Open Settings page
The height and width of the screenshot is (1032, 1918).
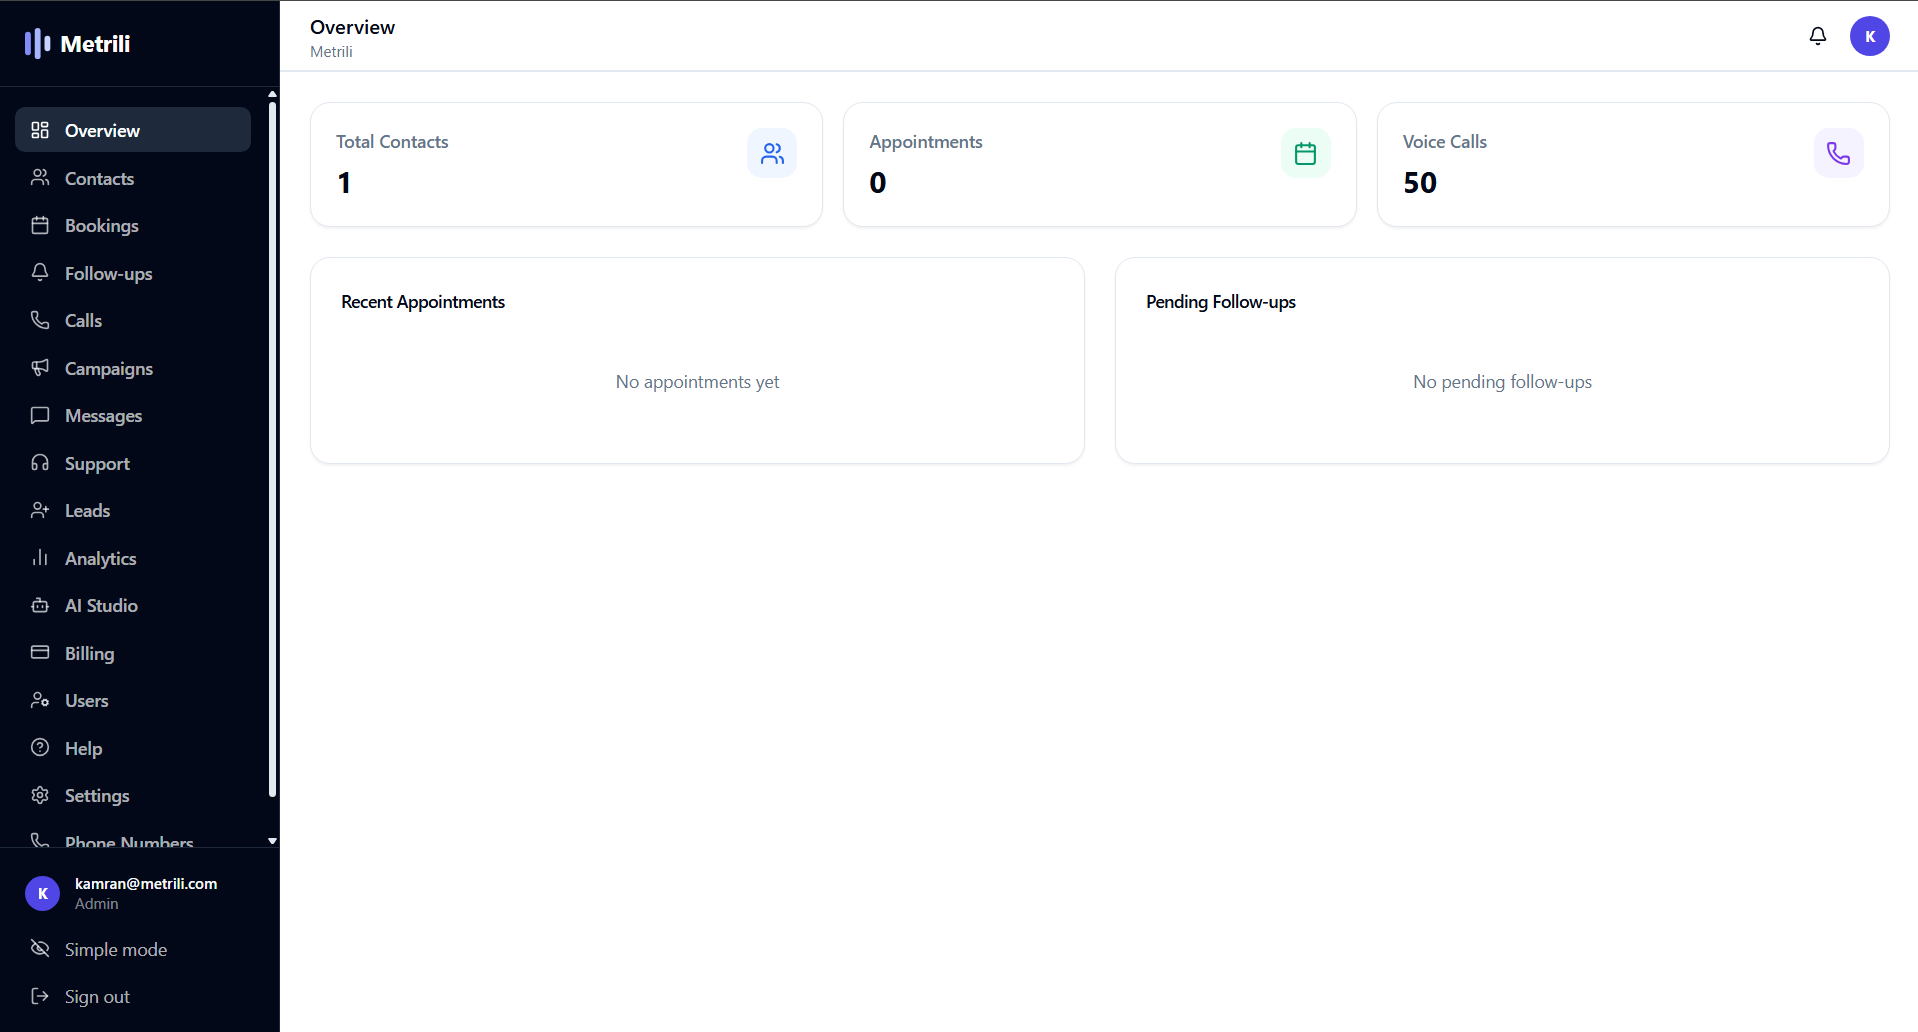[133, 795]
